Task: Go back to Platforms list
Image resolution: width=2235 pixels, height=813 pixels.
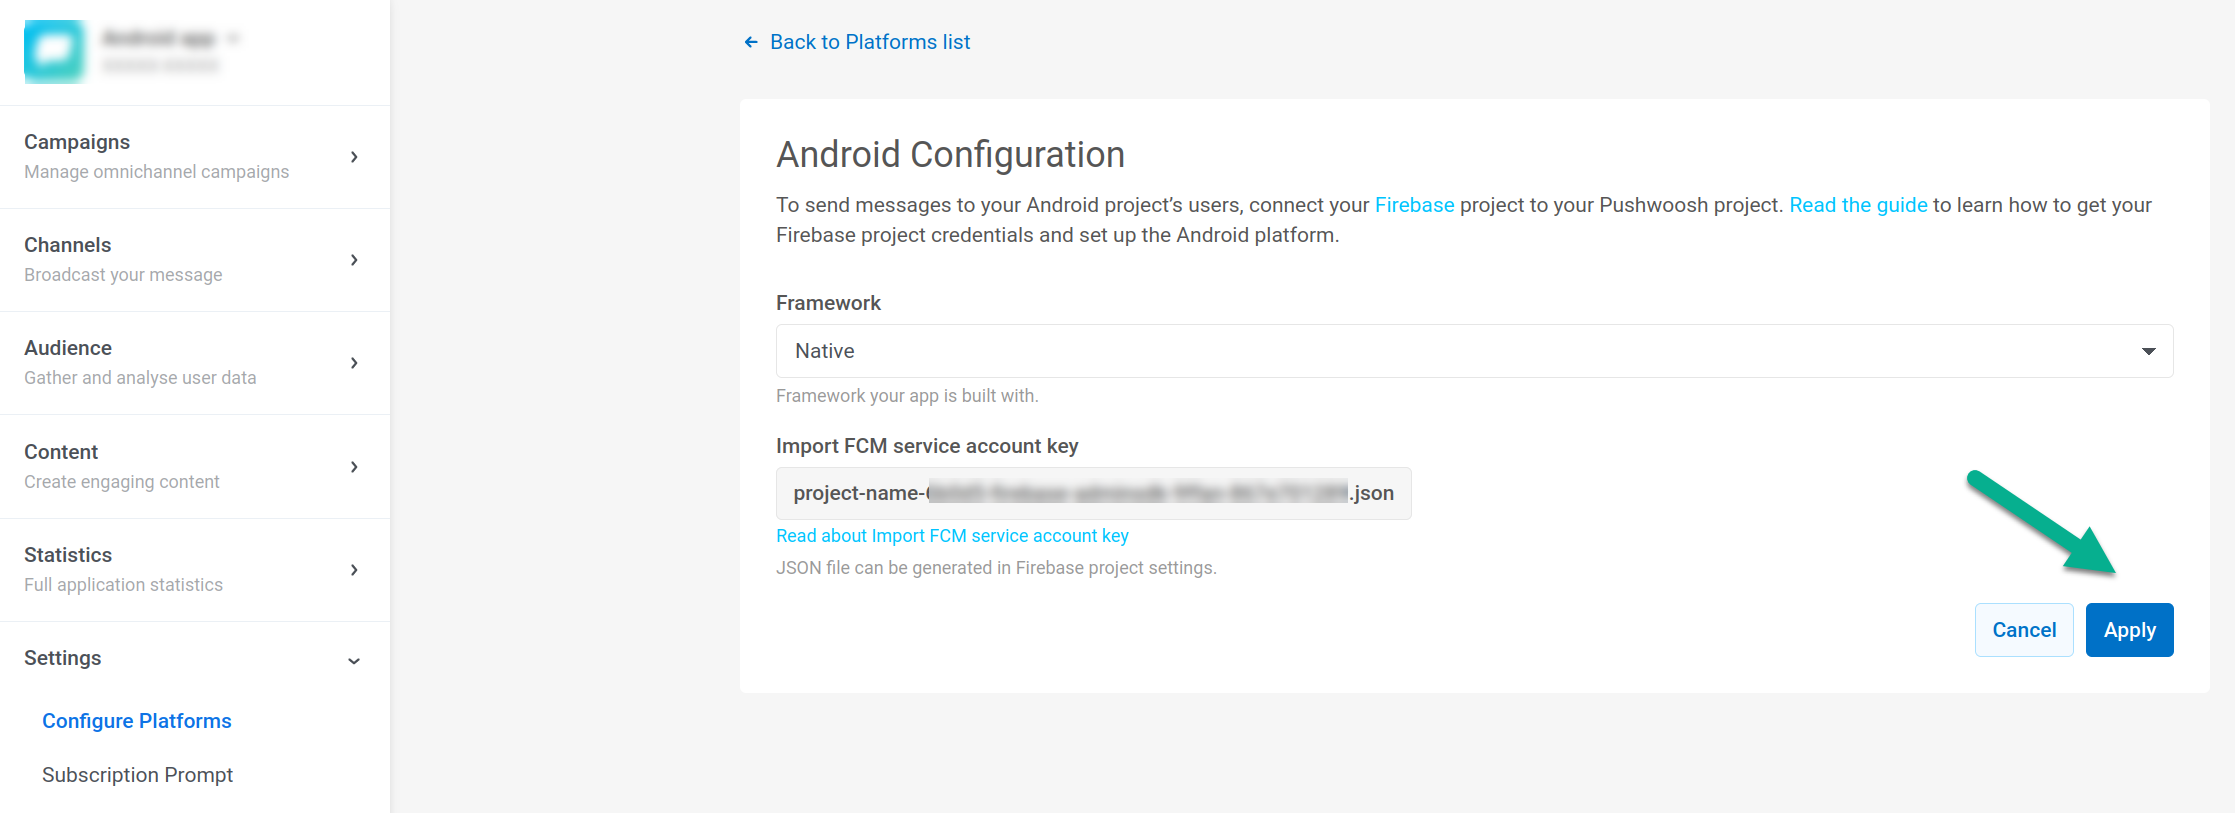Action: (869, 42)
